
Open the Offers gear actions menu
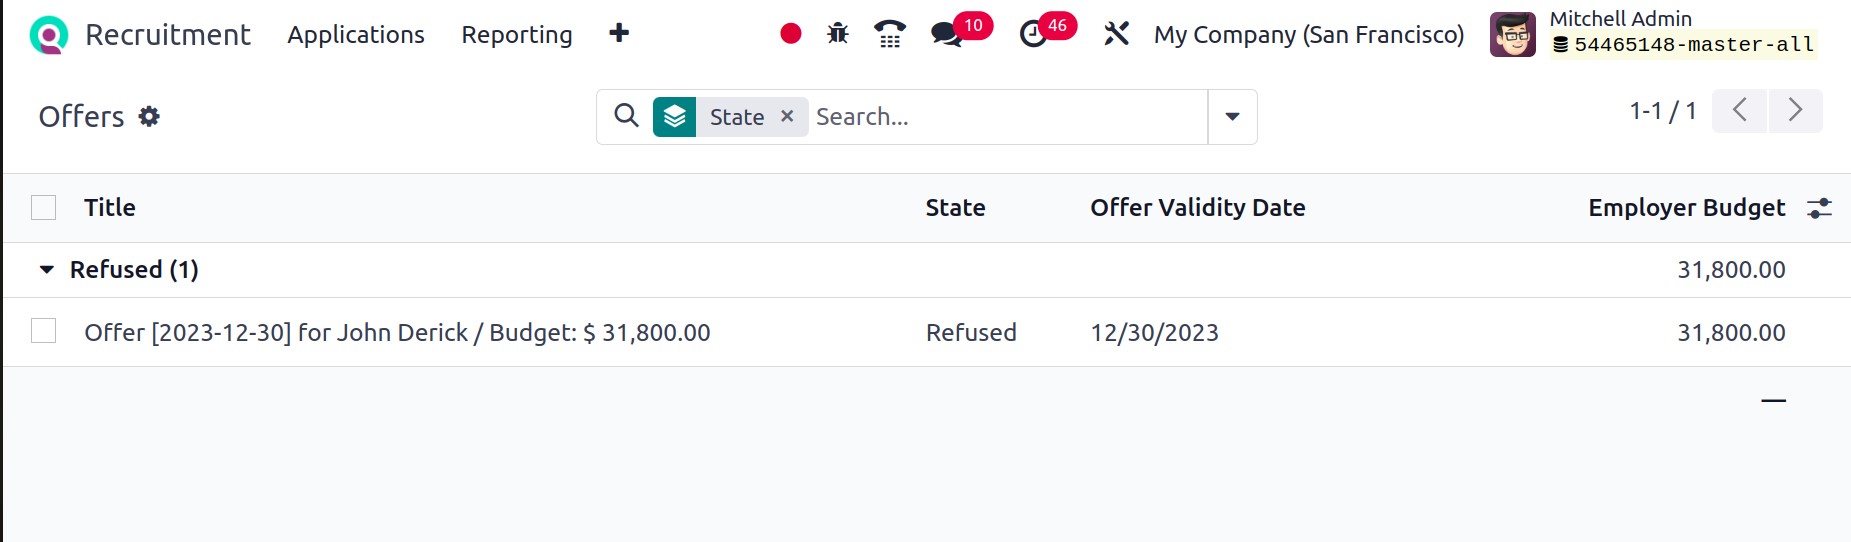point(149,116)
